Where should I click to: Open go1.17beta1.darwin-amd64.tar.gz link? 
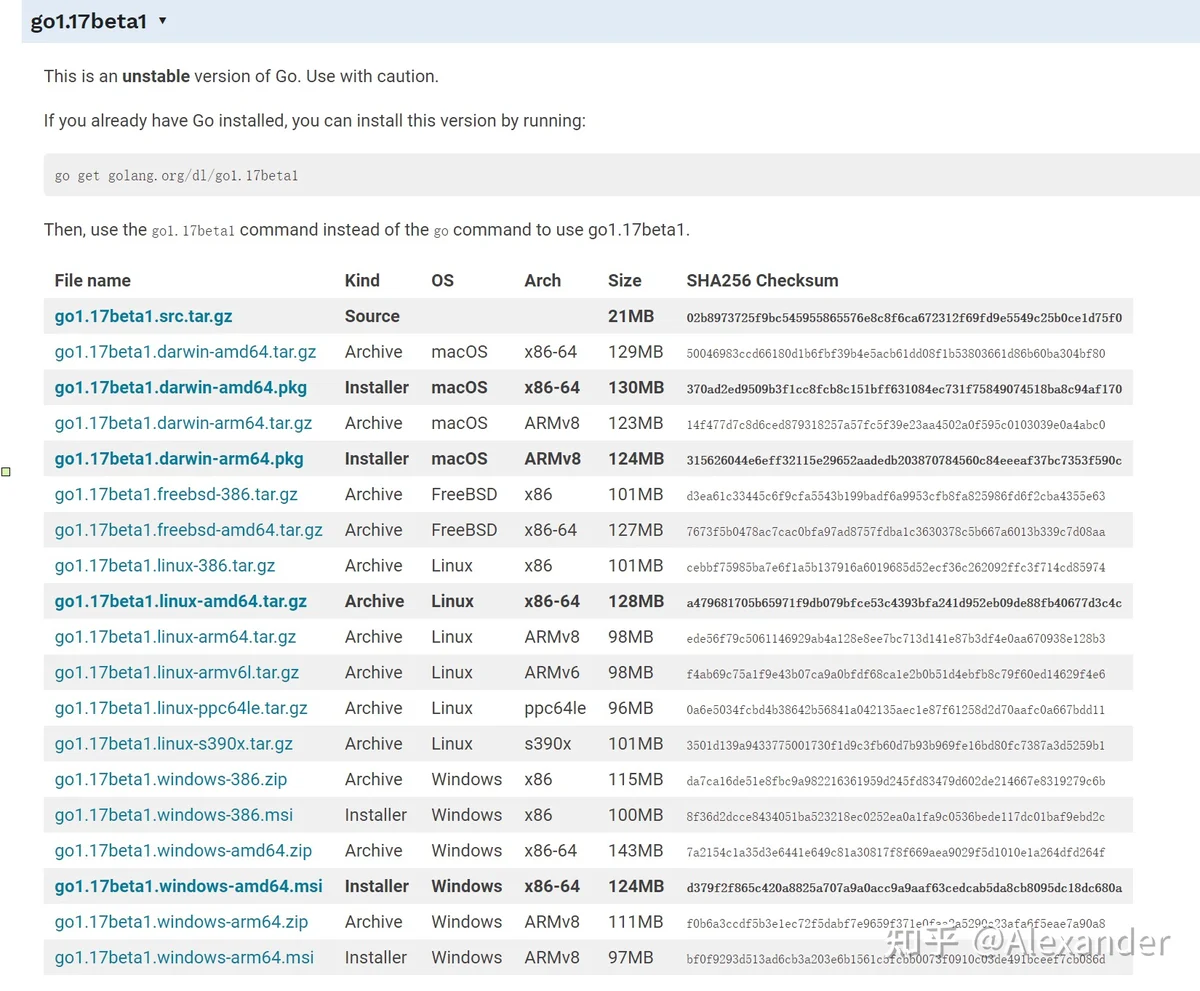click(185, 352)
